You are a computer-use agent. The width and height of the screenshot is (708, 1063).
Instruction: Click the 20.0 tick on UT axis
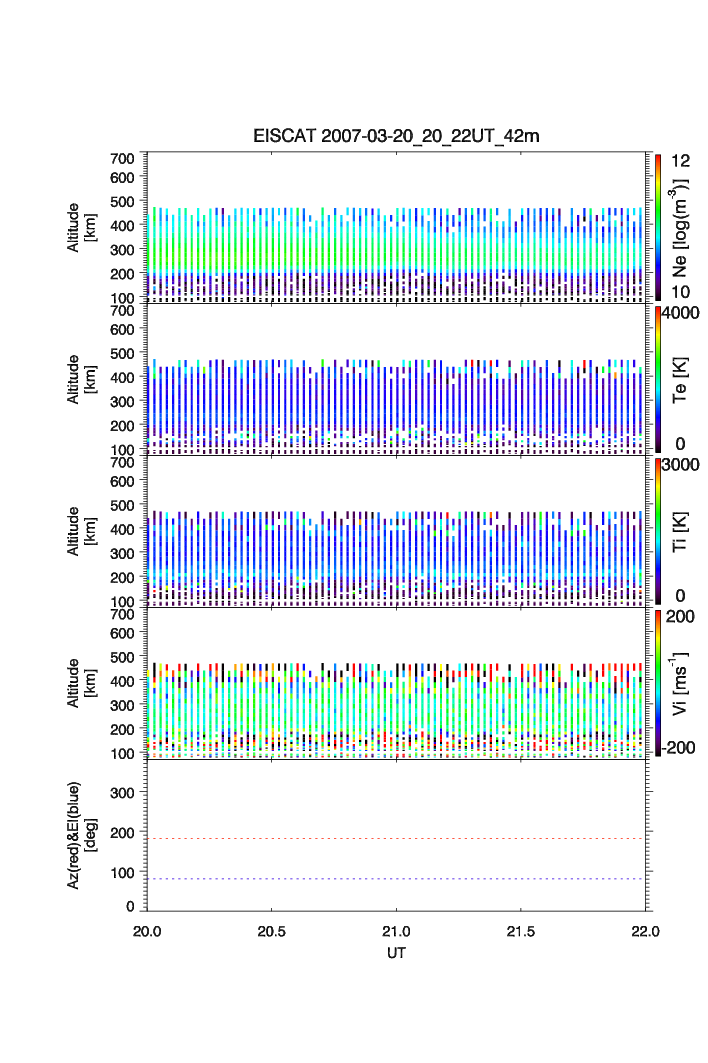pos(148,931)
